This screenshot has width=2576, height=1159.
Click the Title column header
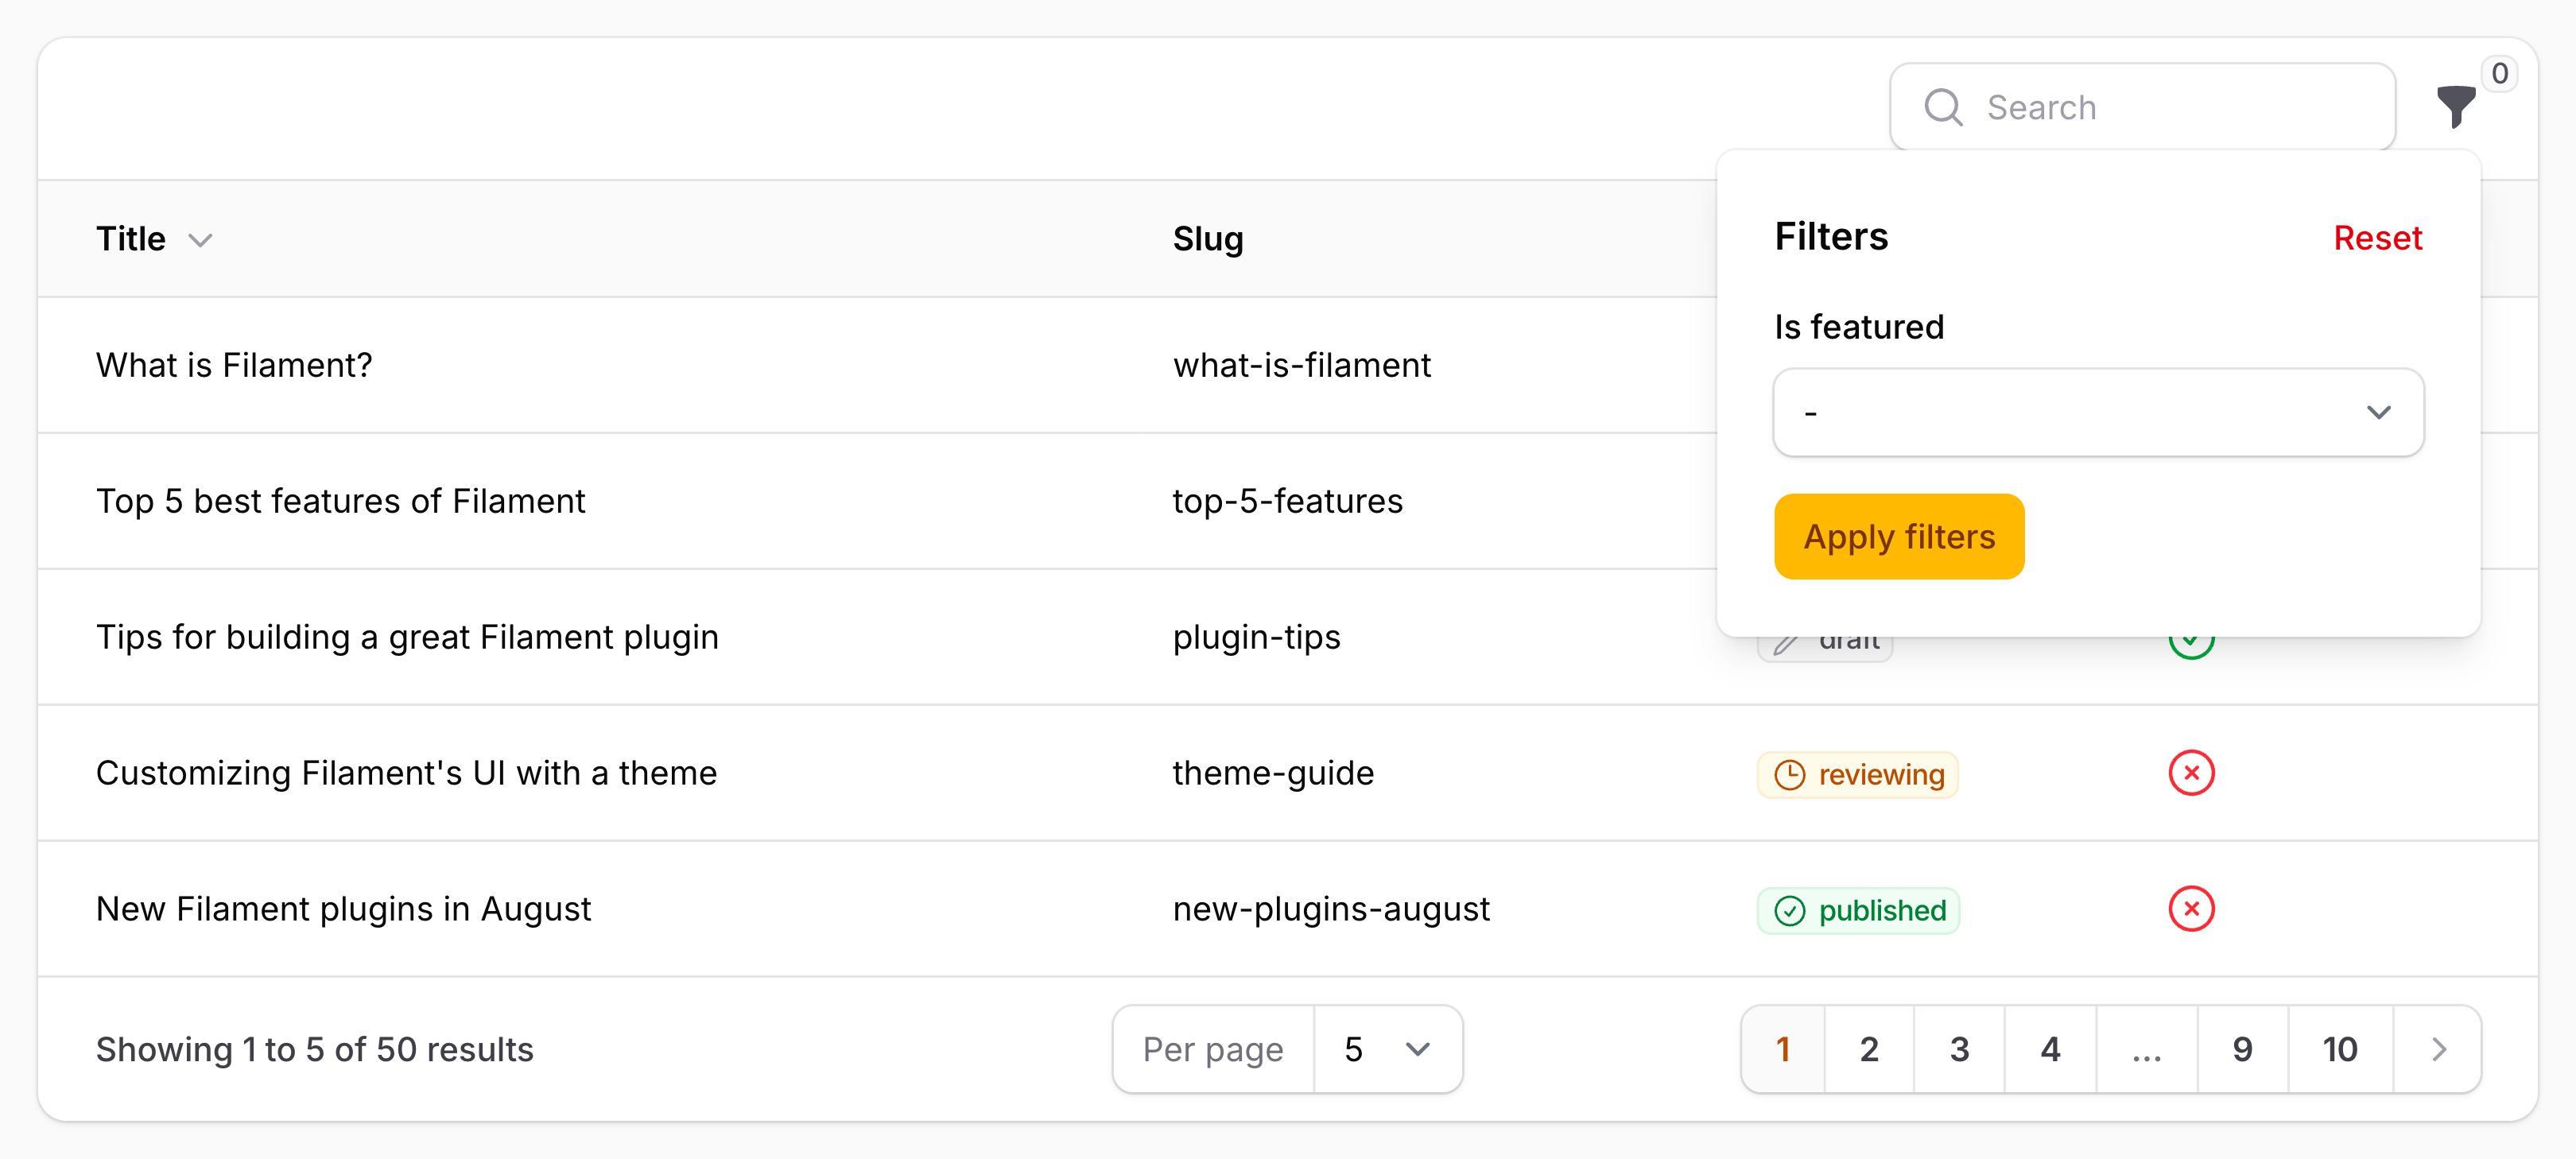tap(131, 239)
